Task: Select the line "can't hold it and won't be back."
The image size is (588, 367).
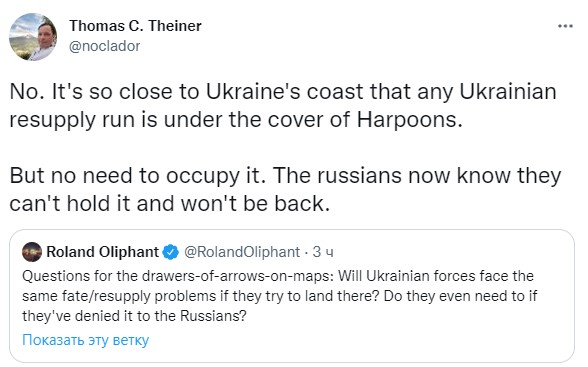Action: (170, 204)
